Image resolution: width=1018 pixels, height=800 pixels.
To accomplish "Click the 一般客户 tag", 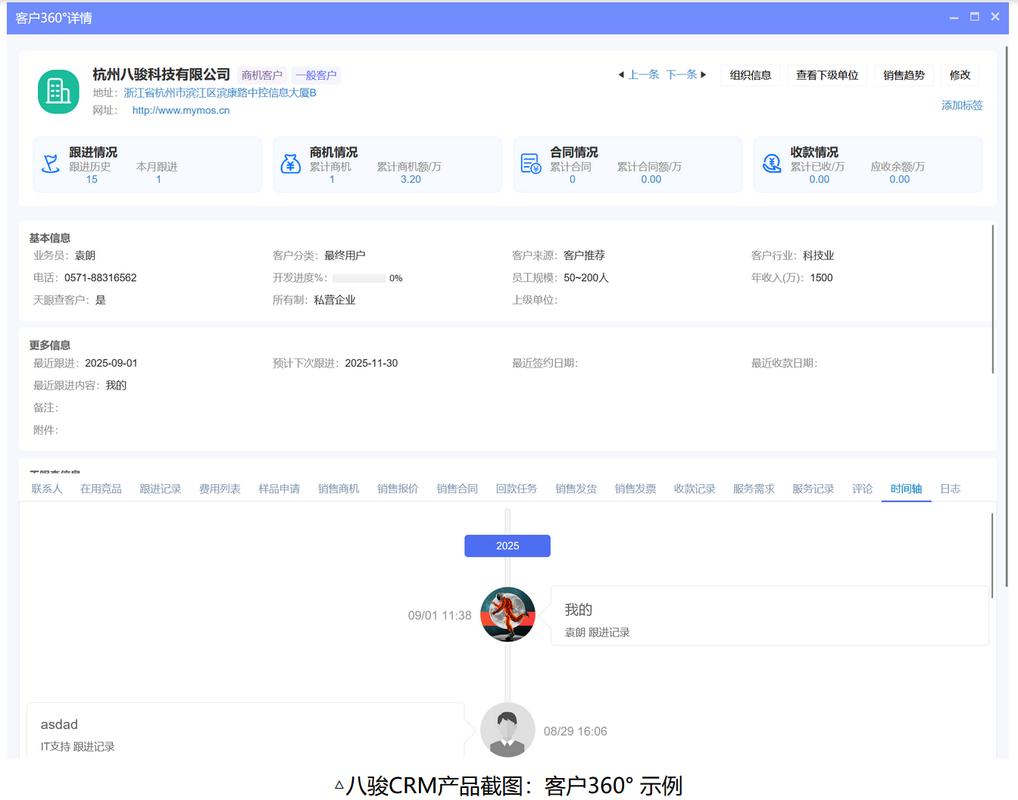I will 316,75.
